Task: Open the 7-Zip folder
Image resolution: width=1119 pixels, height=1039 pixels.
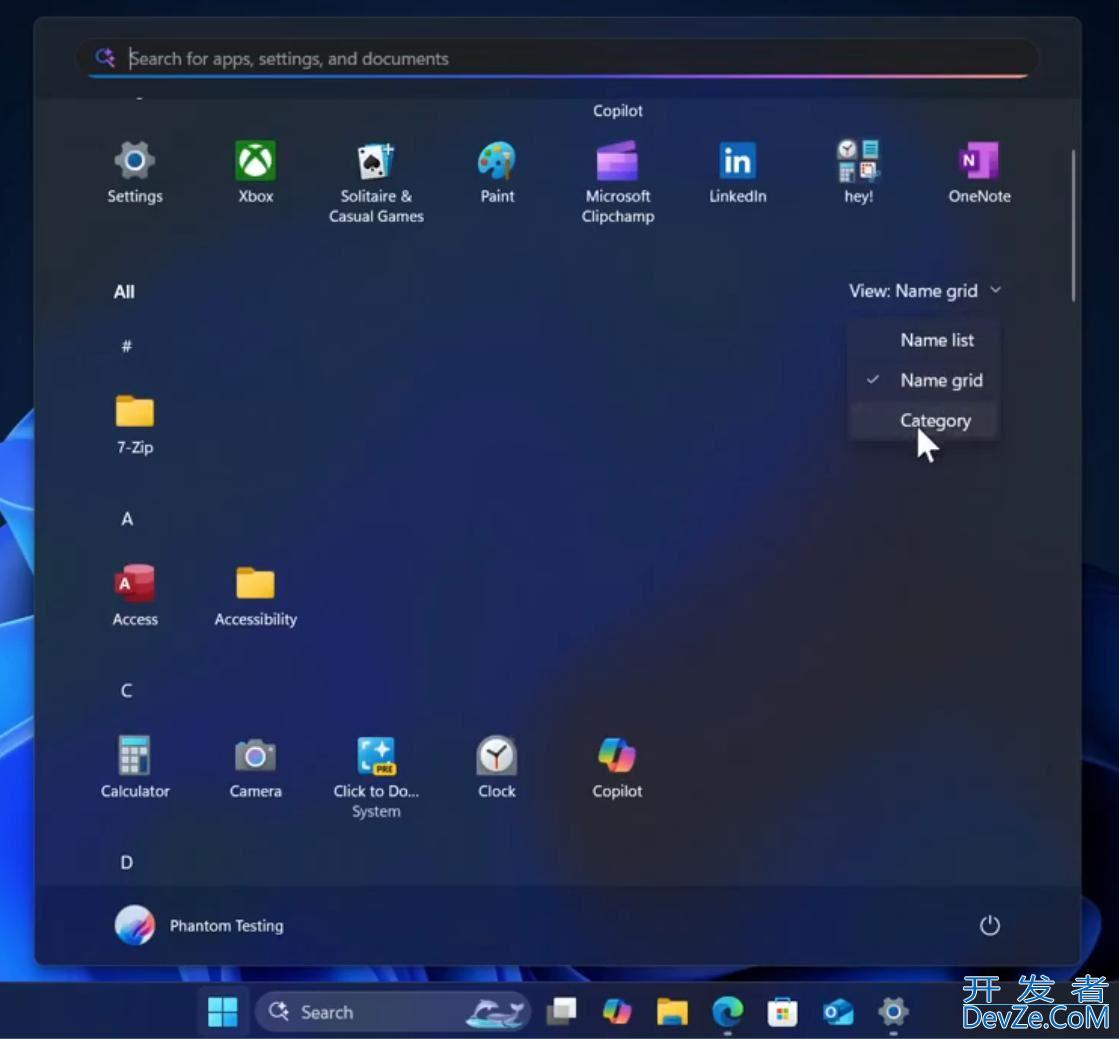Action: point(135,425)
